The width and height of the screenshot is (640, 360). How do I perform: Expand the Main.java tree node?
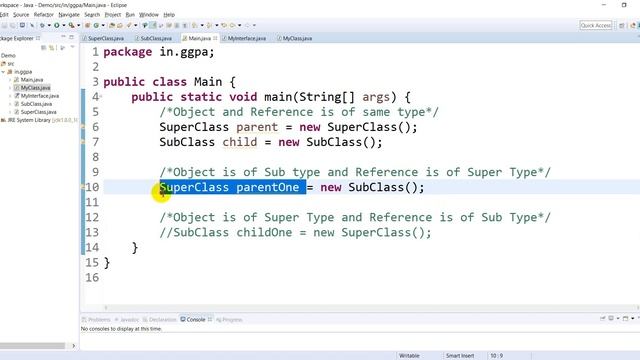[x=10, y=80]
